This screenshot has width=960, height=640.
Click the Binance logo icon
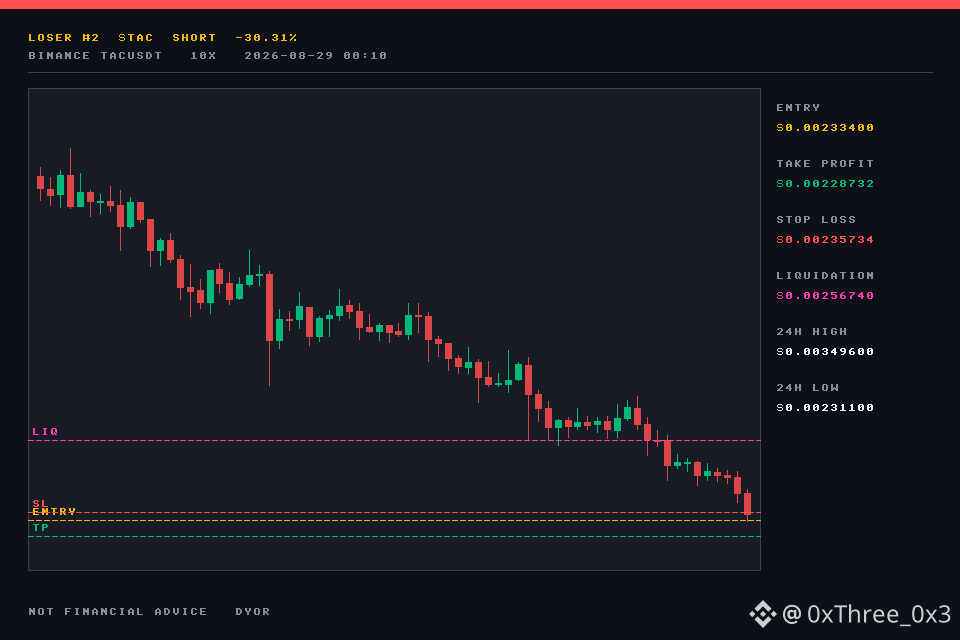pyautogui.click(x=762, y=614)
